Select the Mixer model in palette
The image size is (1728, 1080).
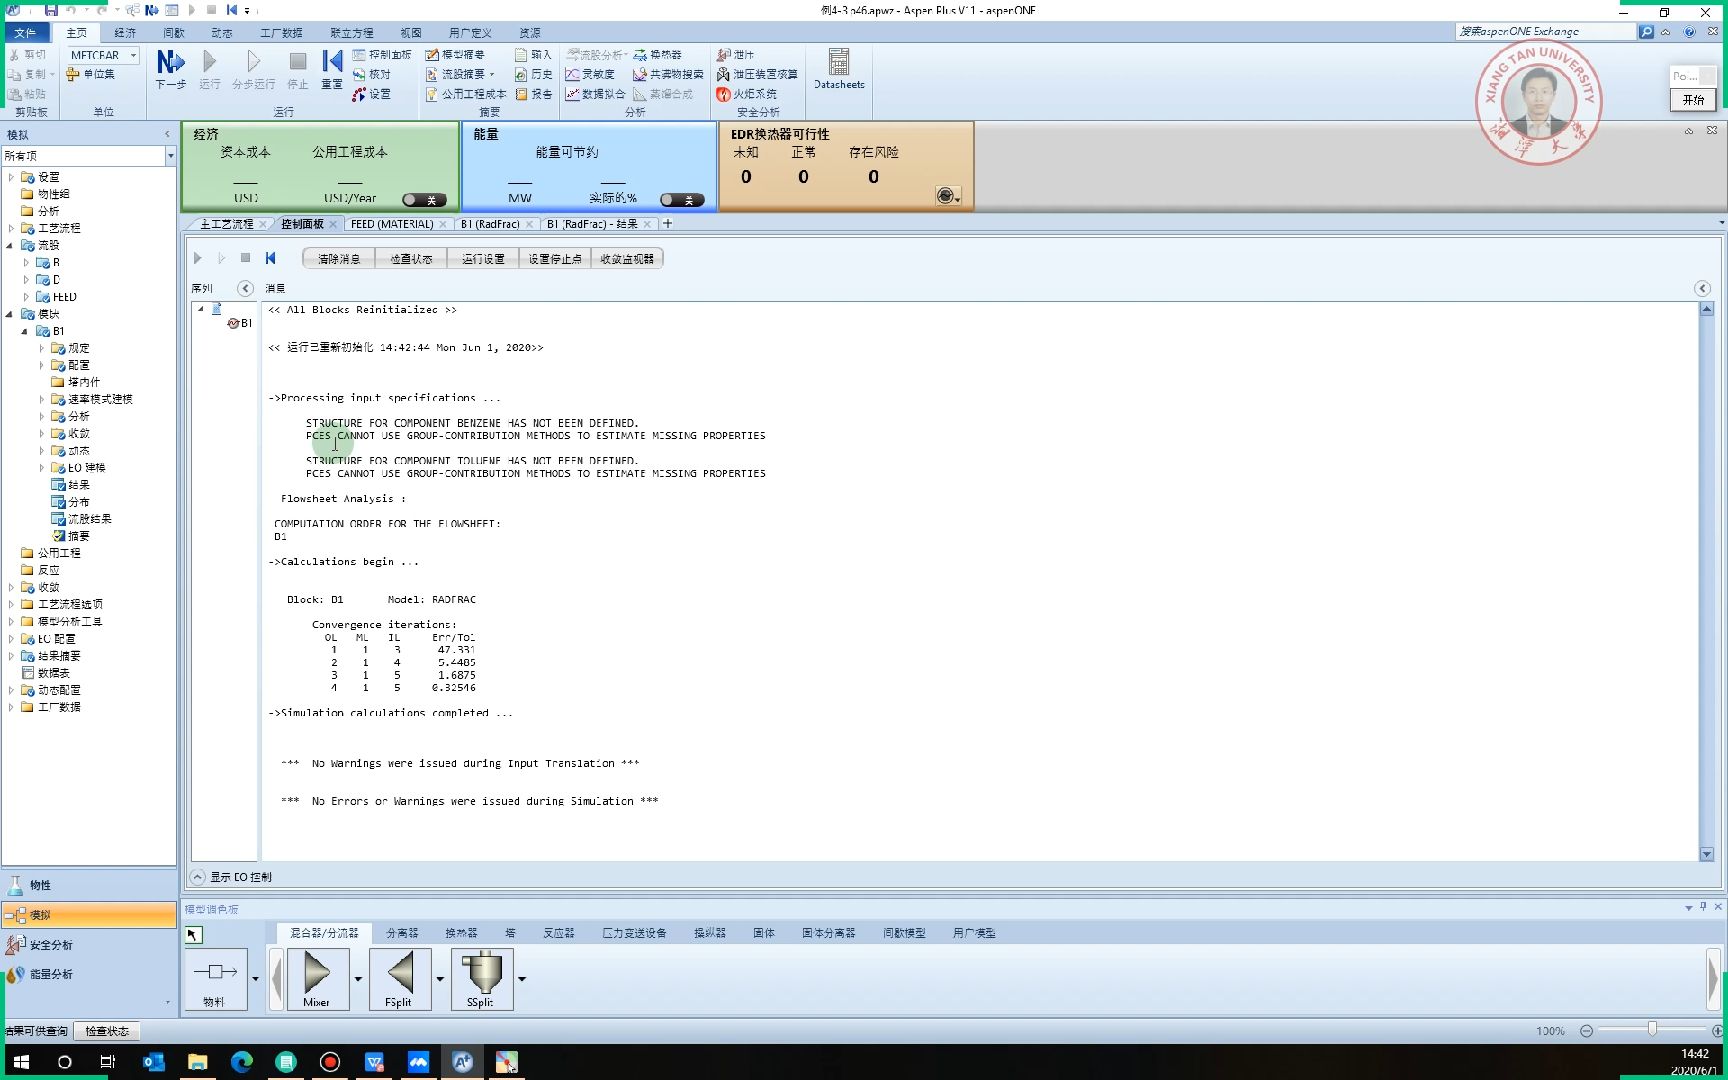tap(317, 979)
